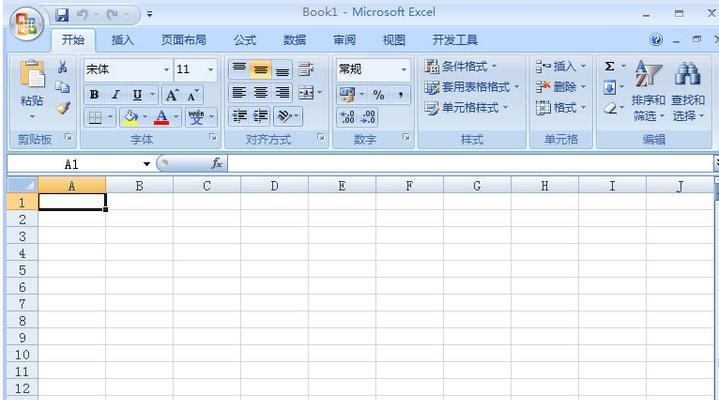Image resolution: width=719 pixels, height=400 pixels.
Task: Click the Insert (插入) cells button
Action: [561, 67]
